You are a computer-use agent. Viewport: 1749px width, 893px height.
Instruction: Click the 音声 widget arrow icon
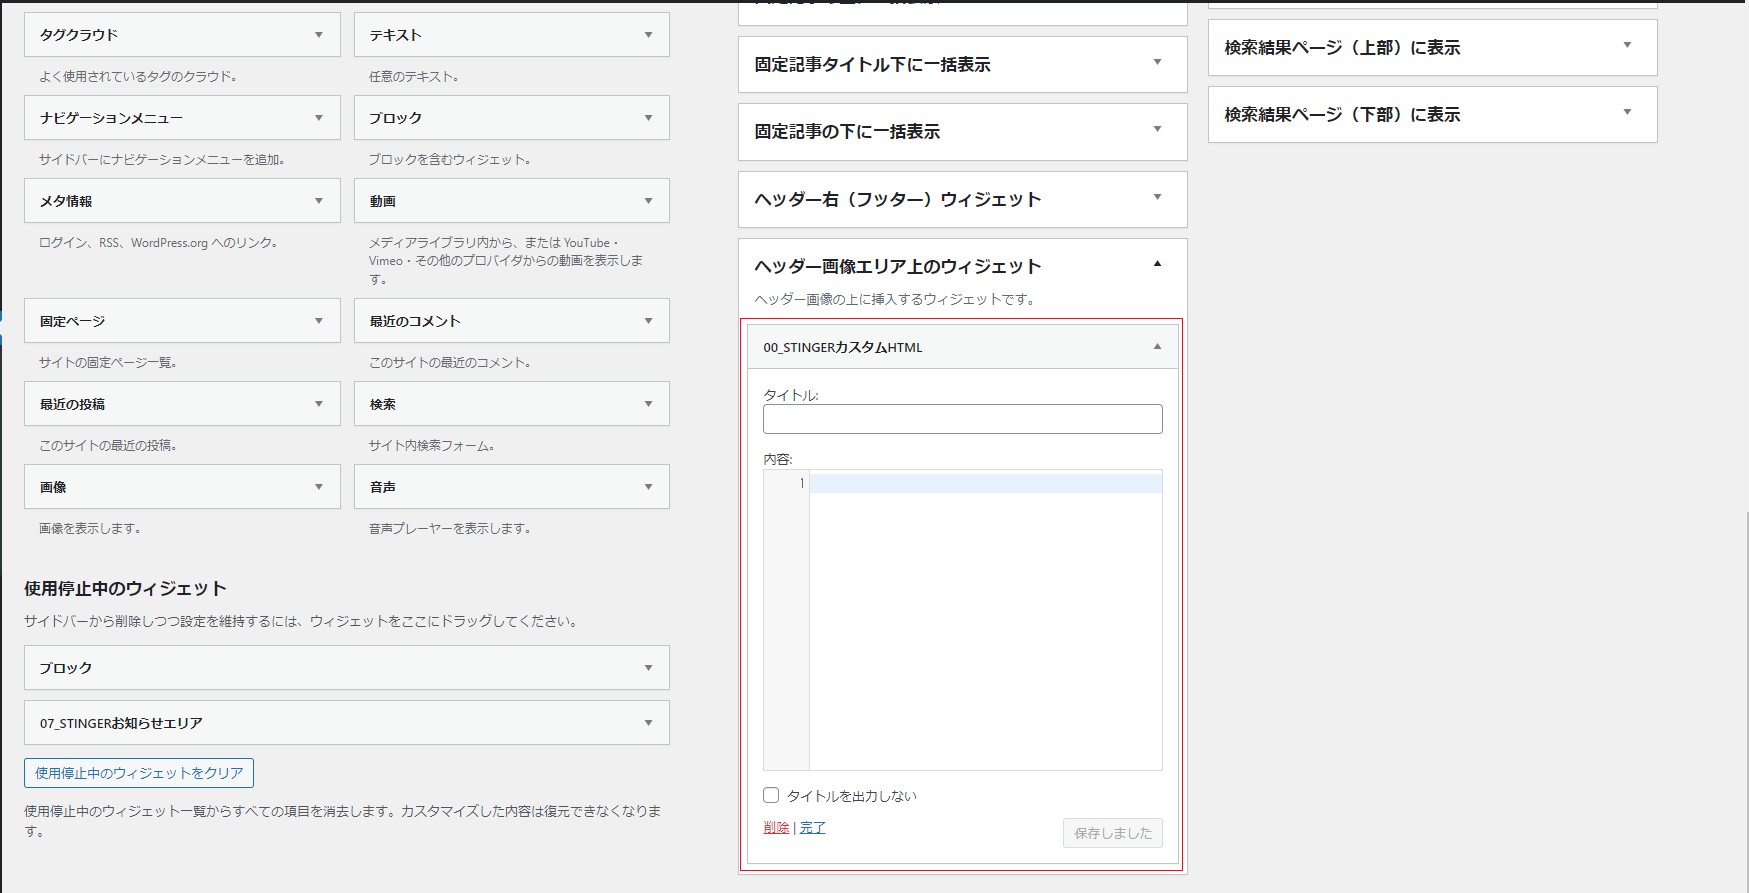pyautogui.click(x=648, y=487)
